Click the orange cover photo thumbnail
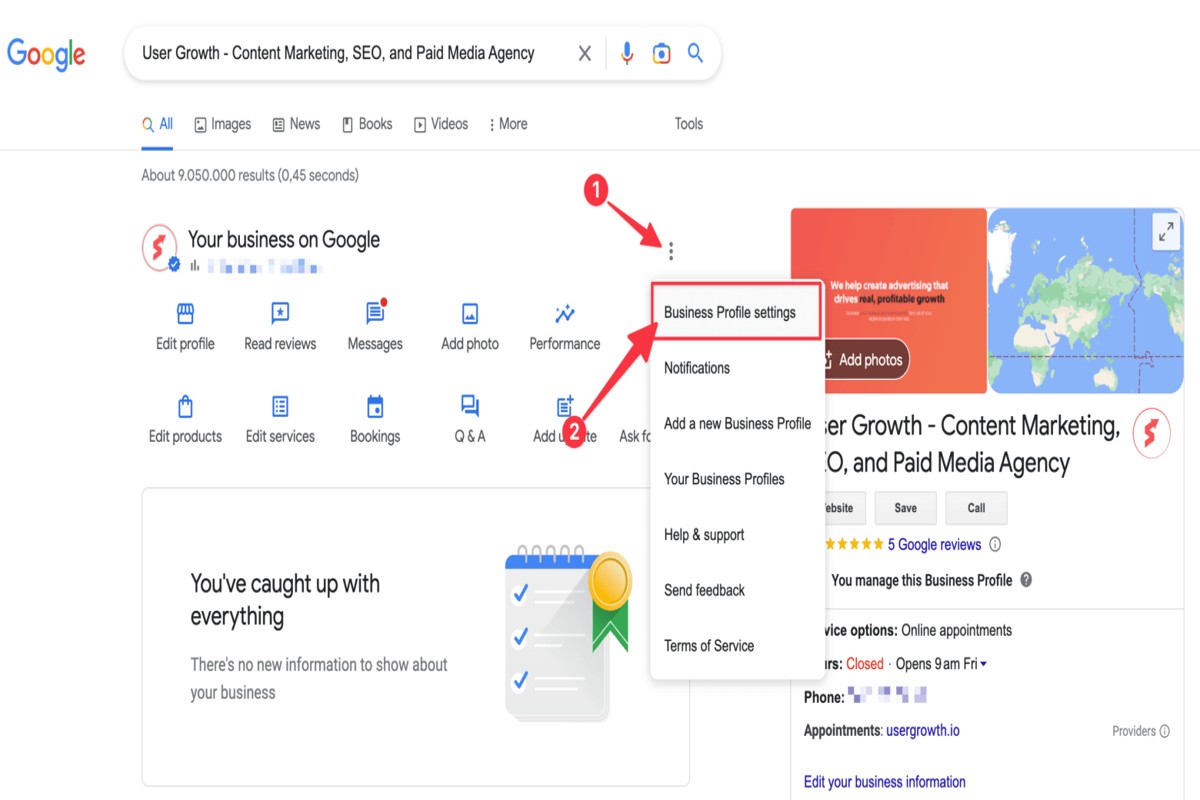 [x=888, y=300]
